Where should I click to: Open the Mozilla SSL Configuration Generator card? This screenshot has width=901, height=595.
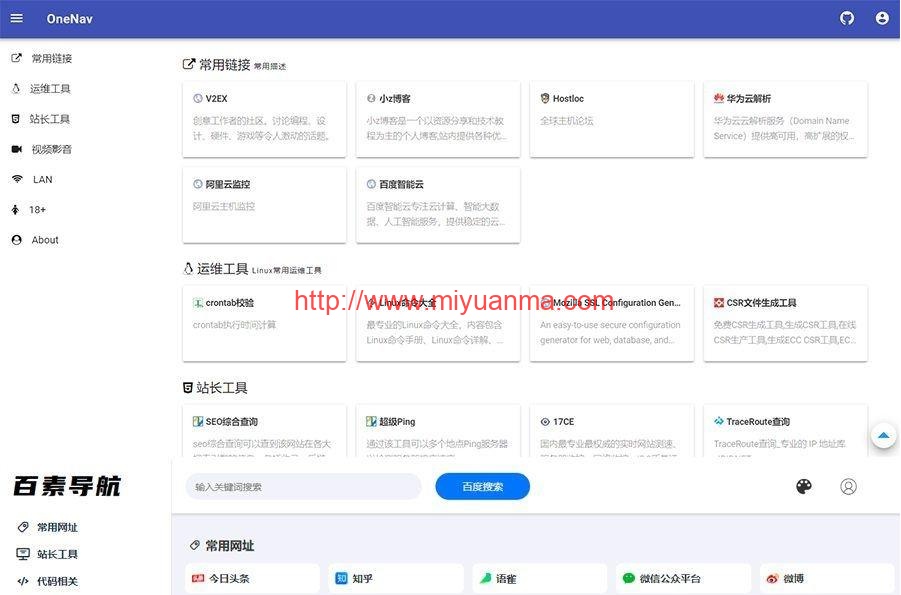(611, 324)
